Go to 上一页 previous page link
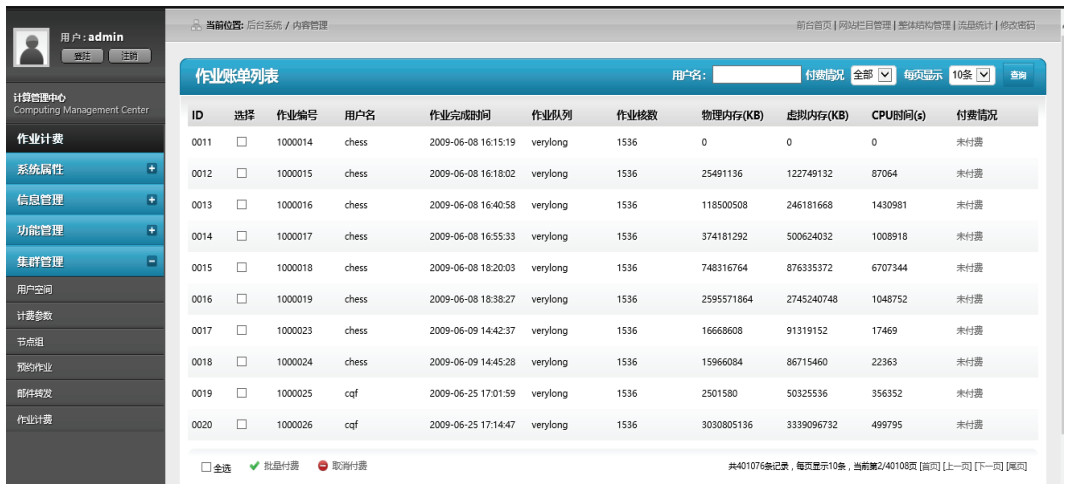The image size is (1070, 491). [957, 466]
